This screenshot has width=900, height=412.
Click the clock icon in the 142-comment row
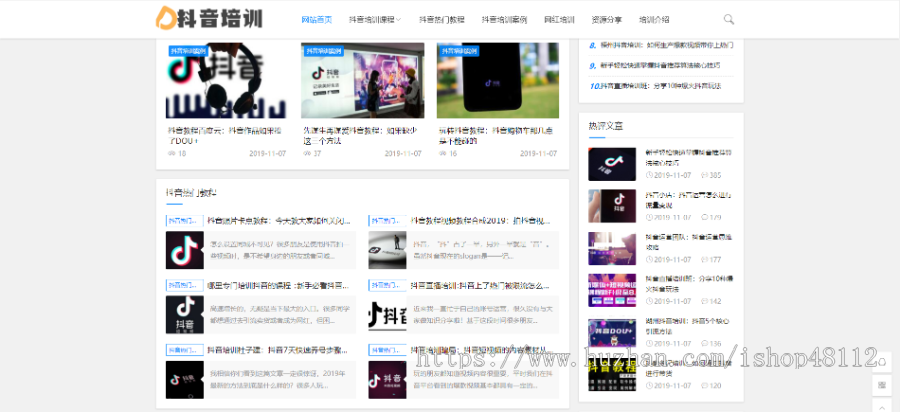click(649, 301)
